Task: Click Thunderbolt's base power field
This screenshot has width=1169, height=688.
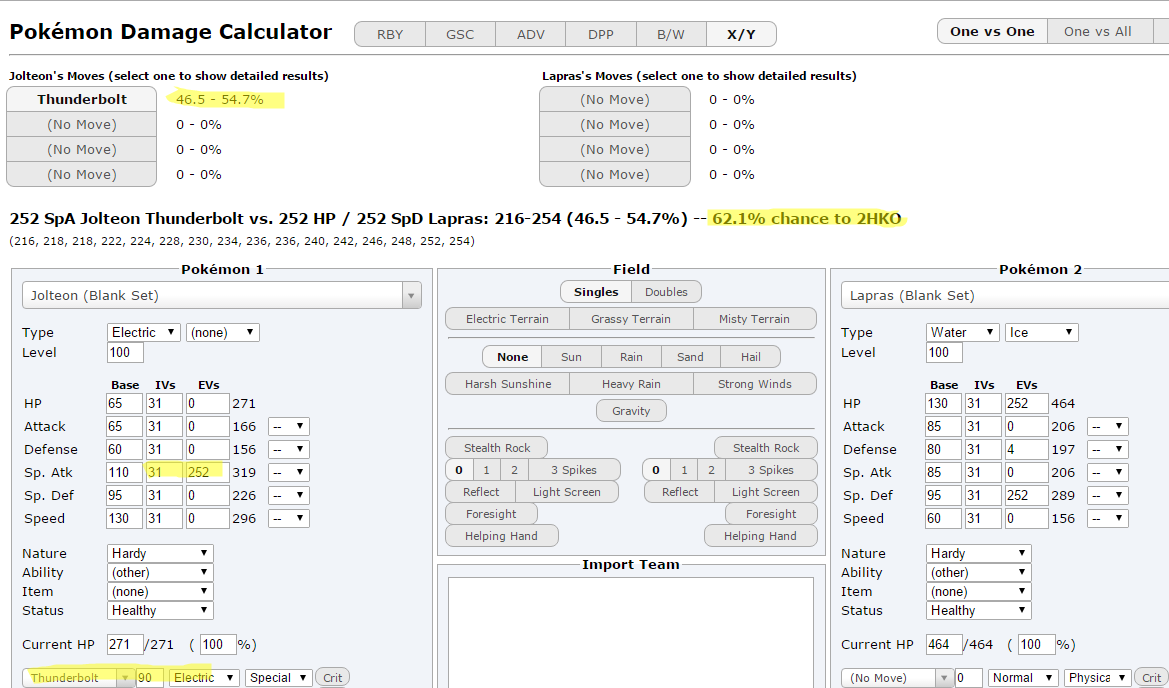Action: (x=150, y=678)
